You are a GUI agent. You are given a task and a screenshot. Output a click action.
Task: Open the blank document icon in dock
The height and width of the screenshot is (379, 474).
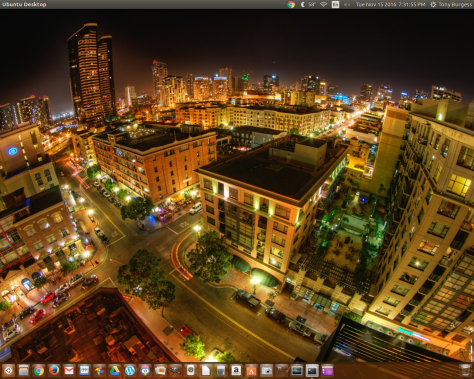pyautogui.click(x=206, y=370)
